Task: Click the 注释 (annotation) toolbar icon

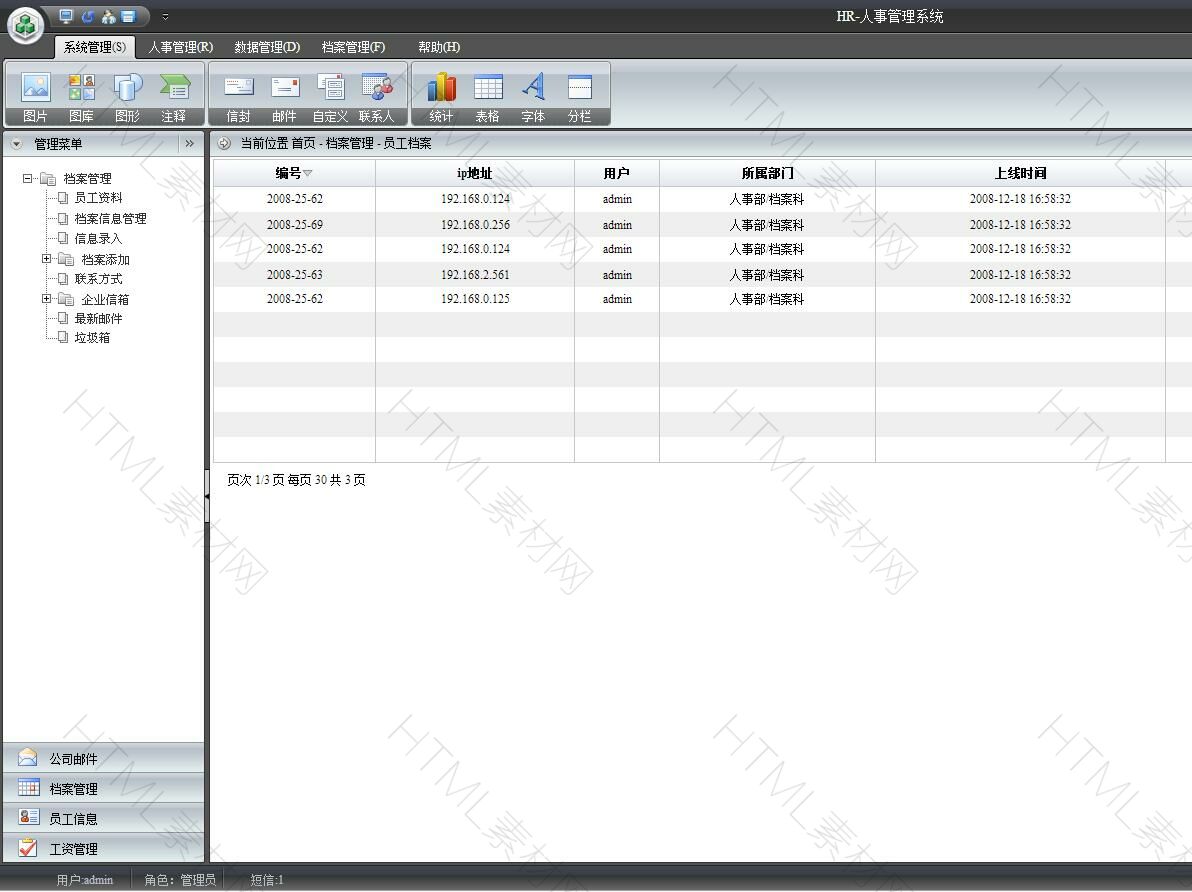Action: click(174, 89)
